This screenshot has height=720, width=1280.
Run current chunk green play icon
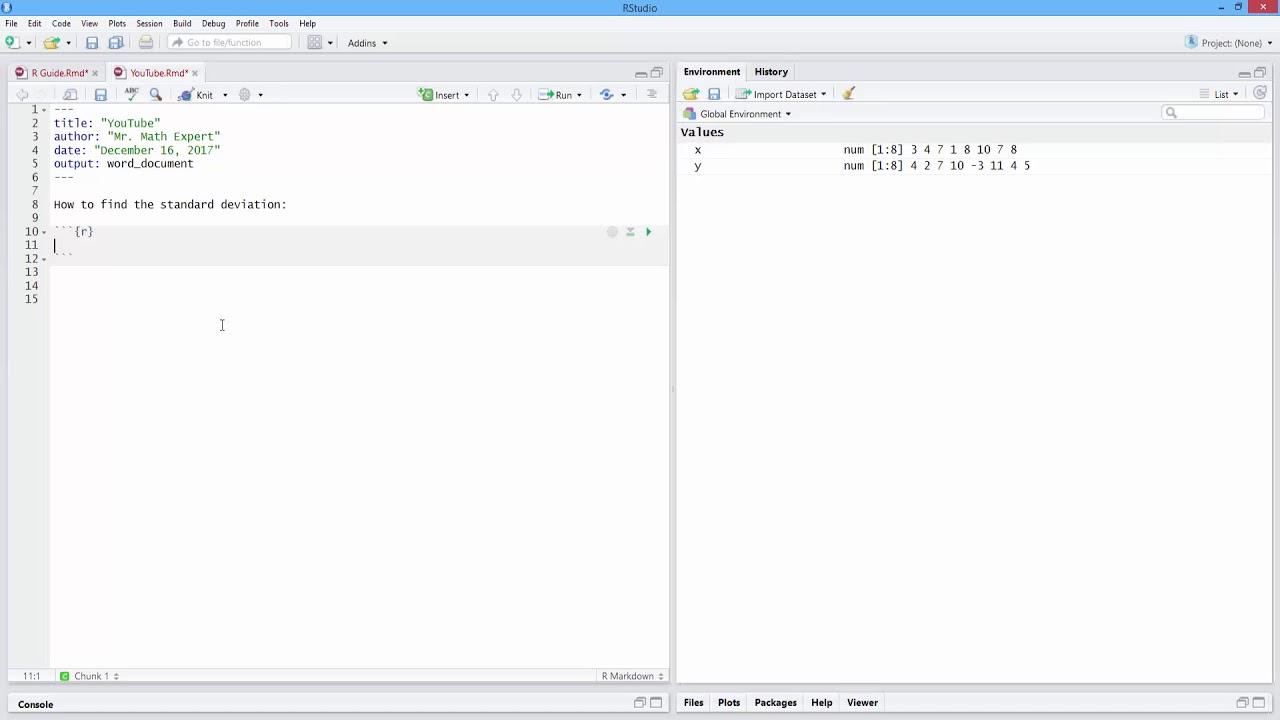(x=648, y=232)
